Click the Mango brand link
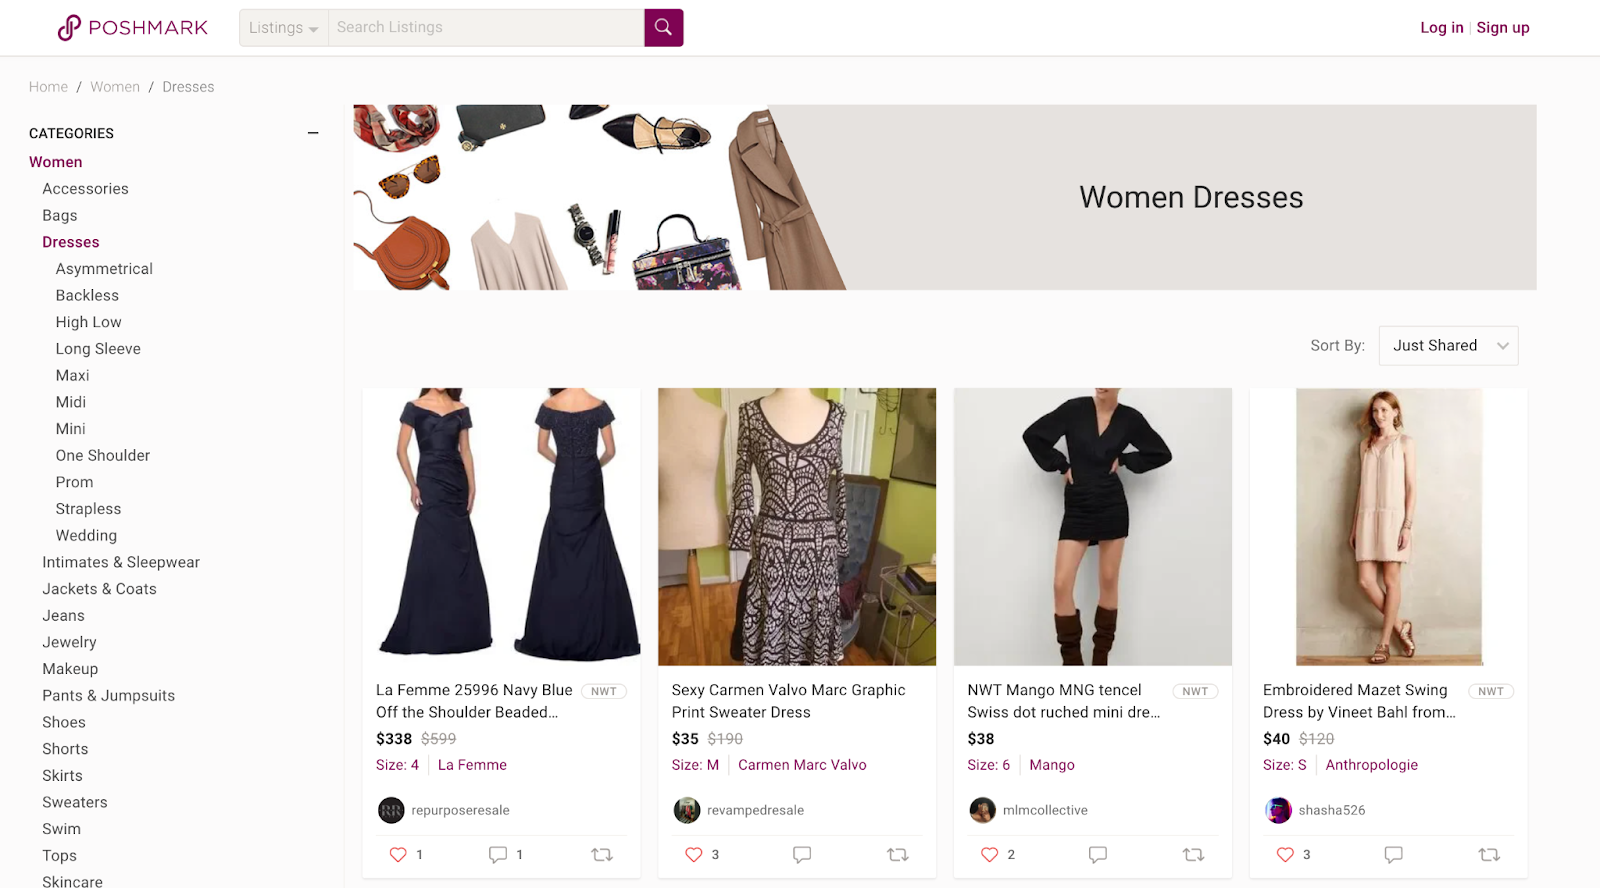The image size is (1600, 888). [1052, 765]
